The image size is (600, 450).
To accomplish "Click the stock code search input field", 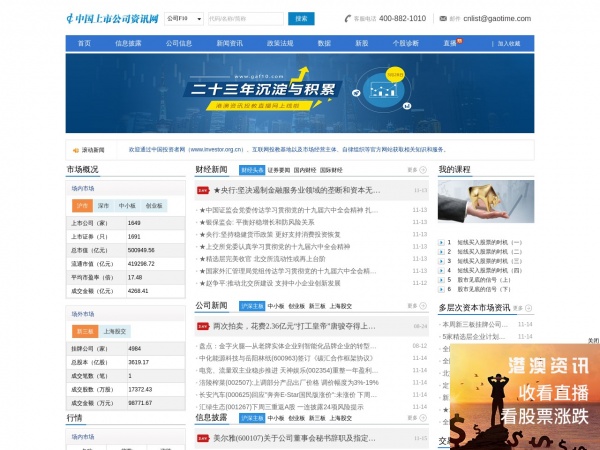I will pyautogui.click(x=246, y=18).
